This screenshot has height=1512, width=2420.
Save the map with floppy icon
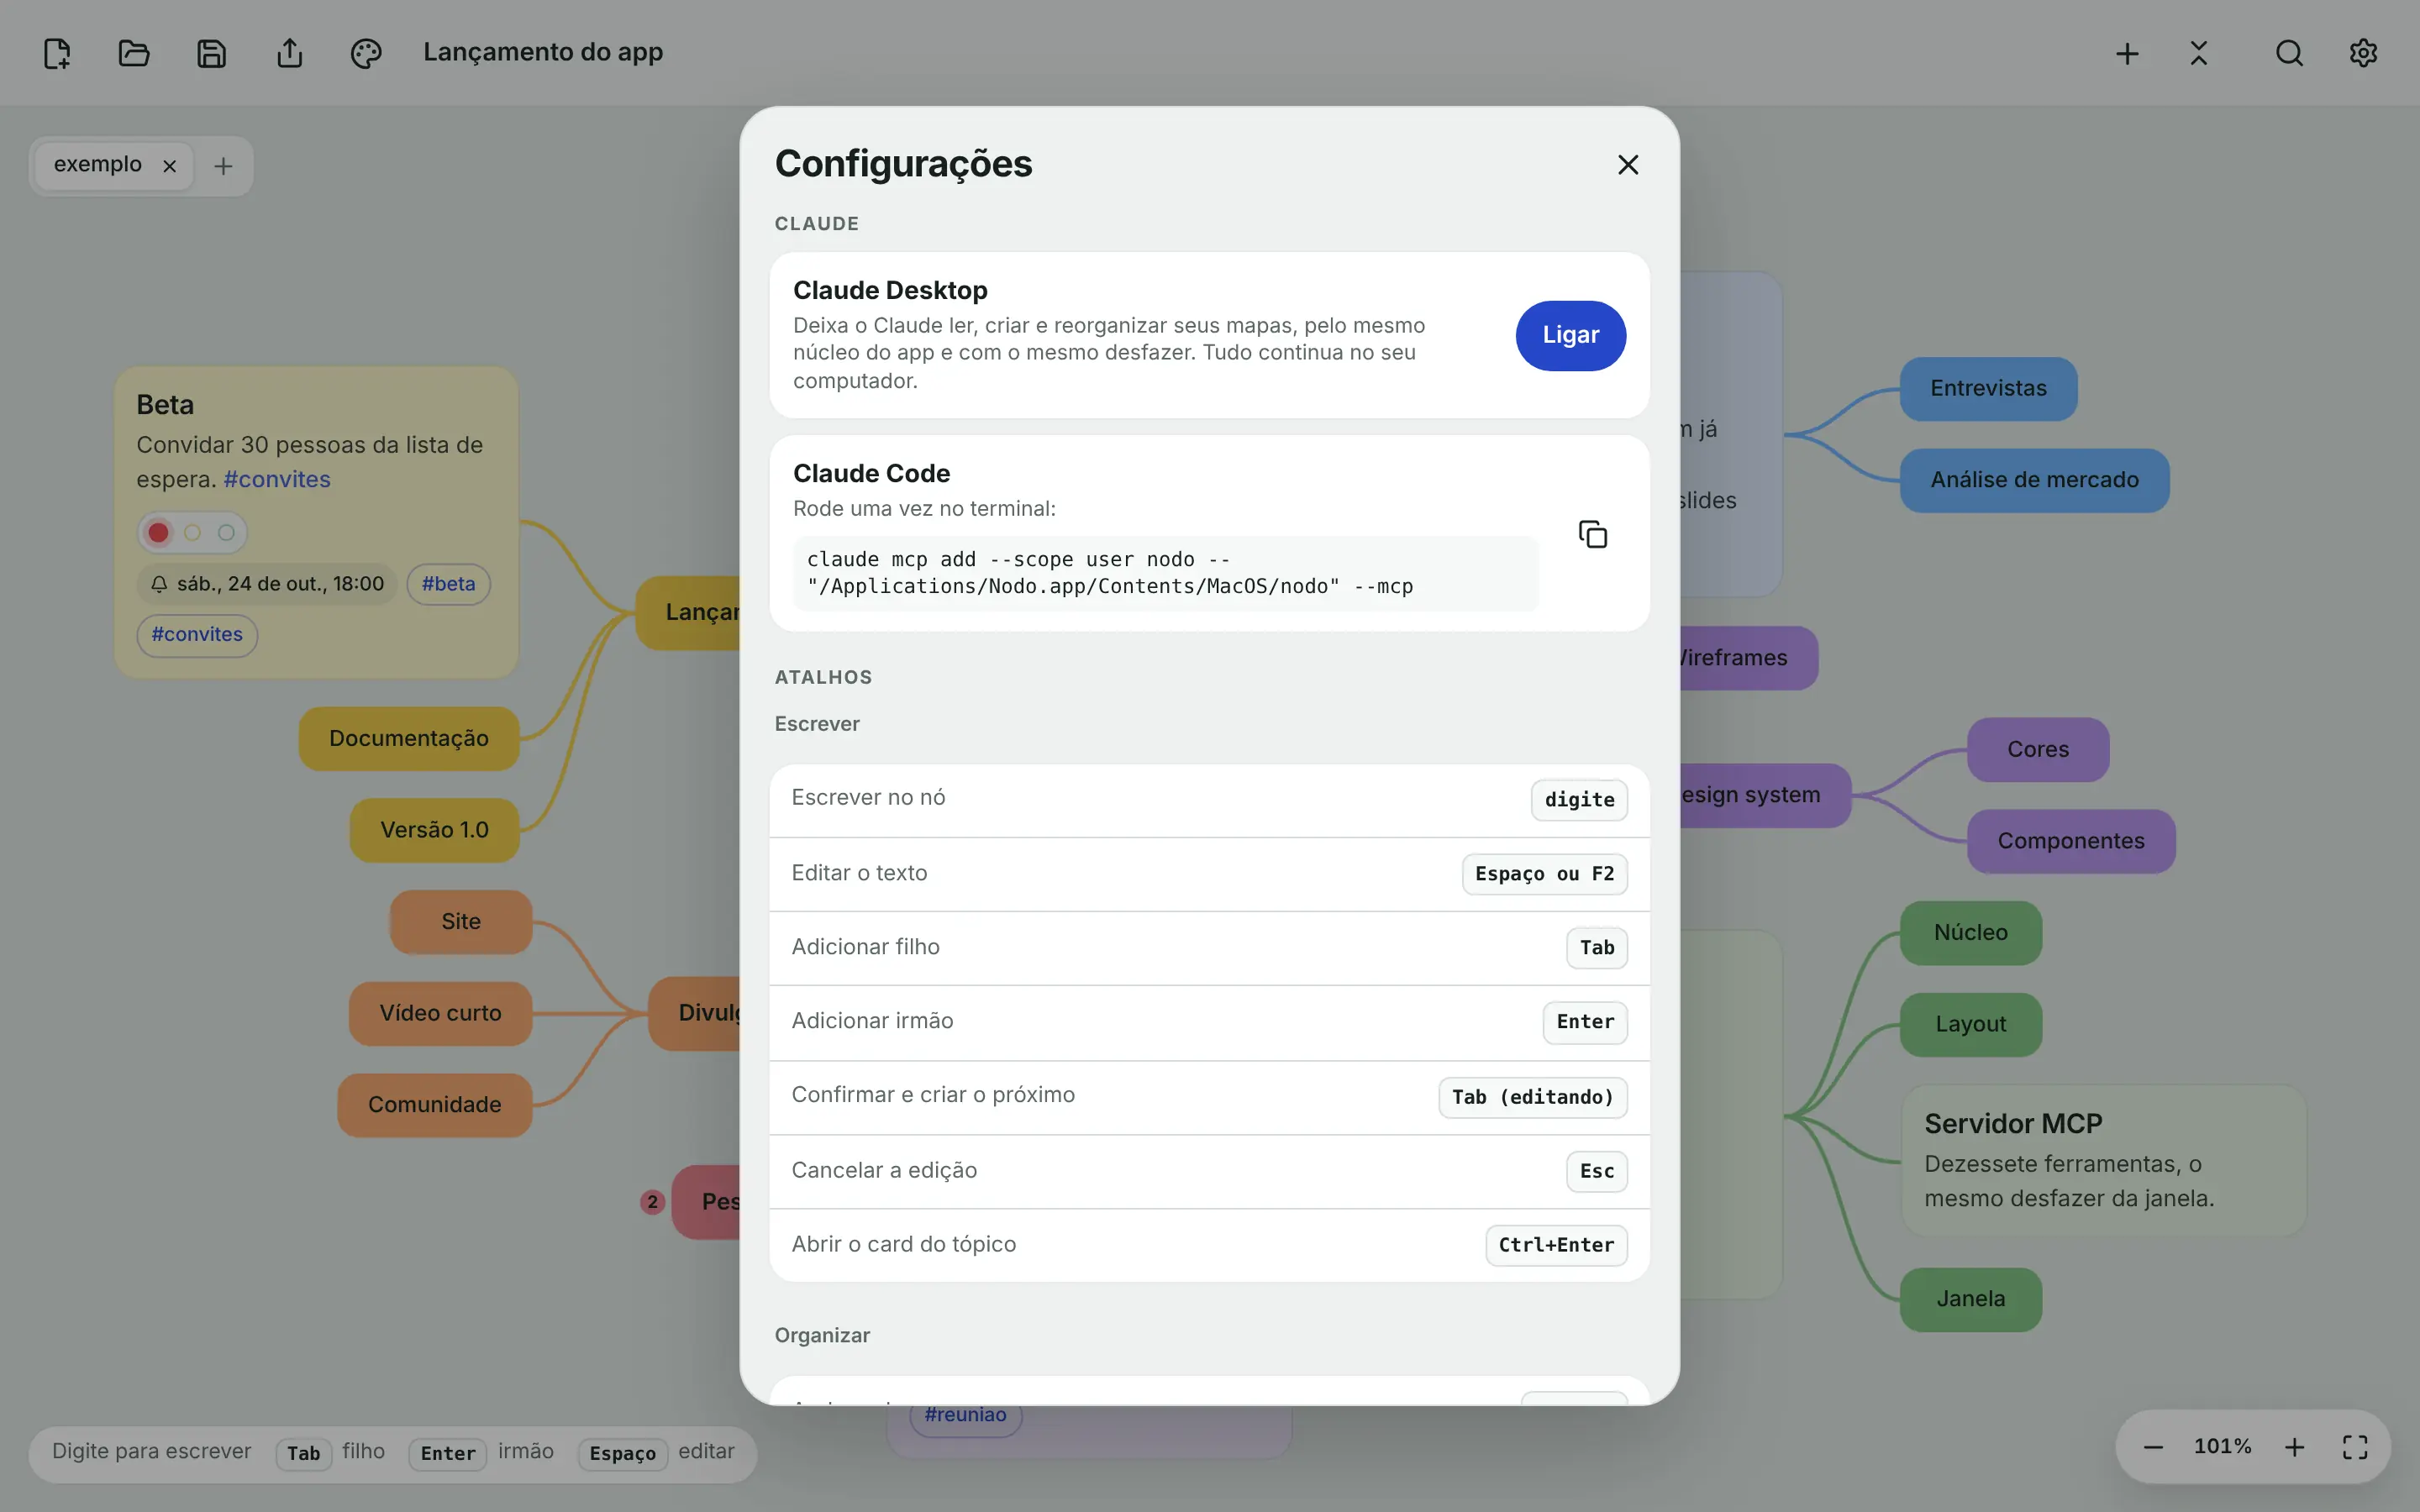[211, 53]
